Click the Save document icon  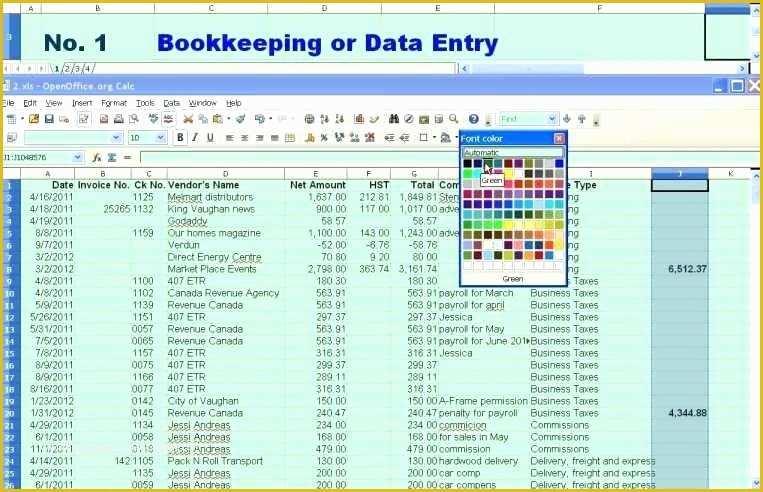click(x=49, y=119)
